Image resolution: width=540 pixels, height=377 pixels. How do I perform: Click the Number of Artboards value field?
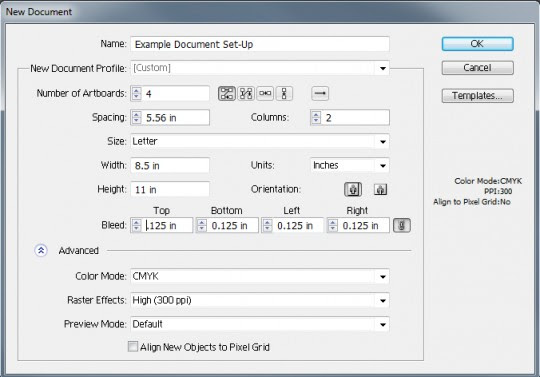(176, 94)
